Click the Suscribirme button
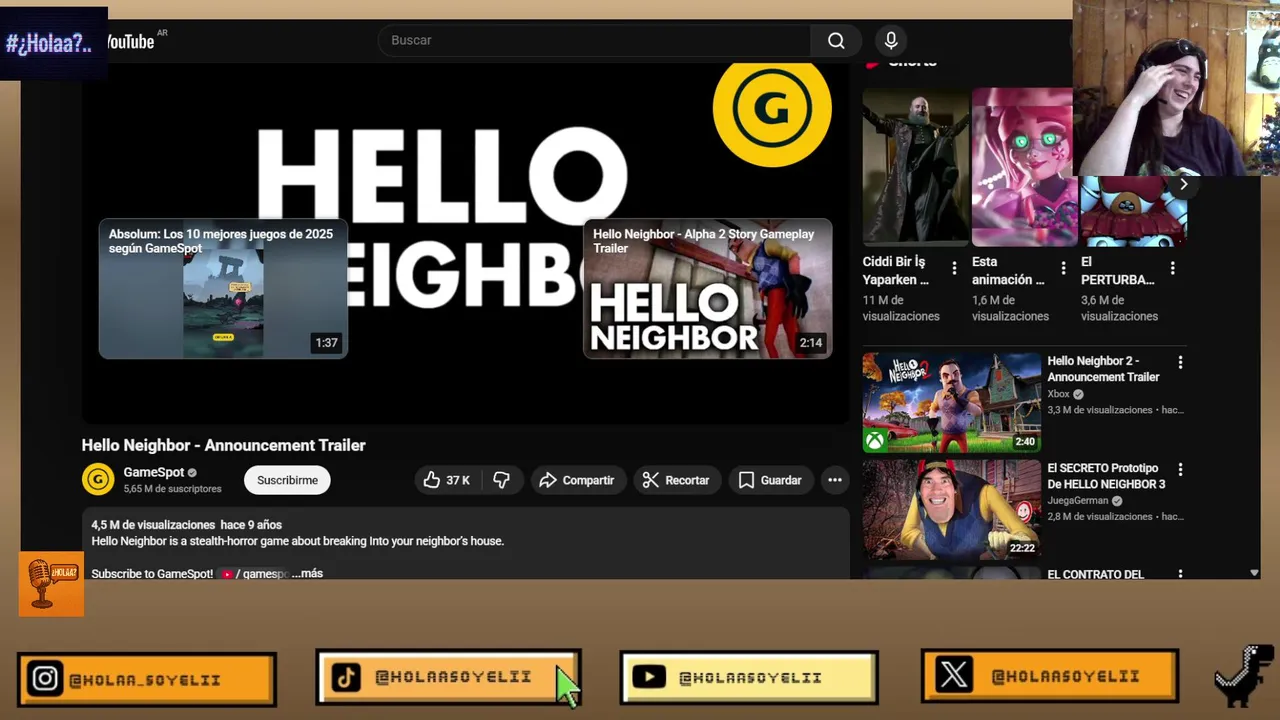This screenshot has width=1280, height=720. click(287, 480)
